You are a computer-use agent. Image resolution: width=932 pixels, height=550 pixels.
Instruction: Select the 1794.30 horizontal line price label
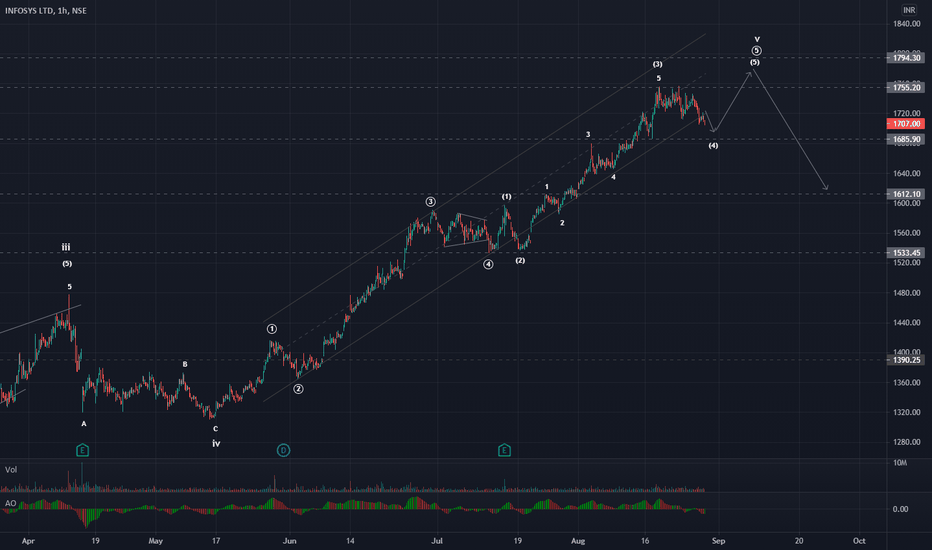(x=906, y=58)
